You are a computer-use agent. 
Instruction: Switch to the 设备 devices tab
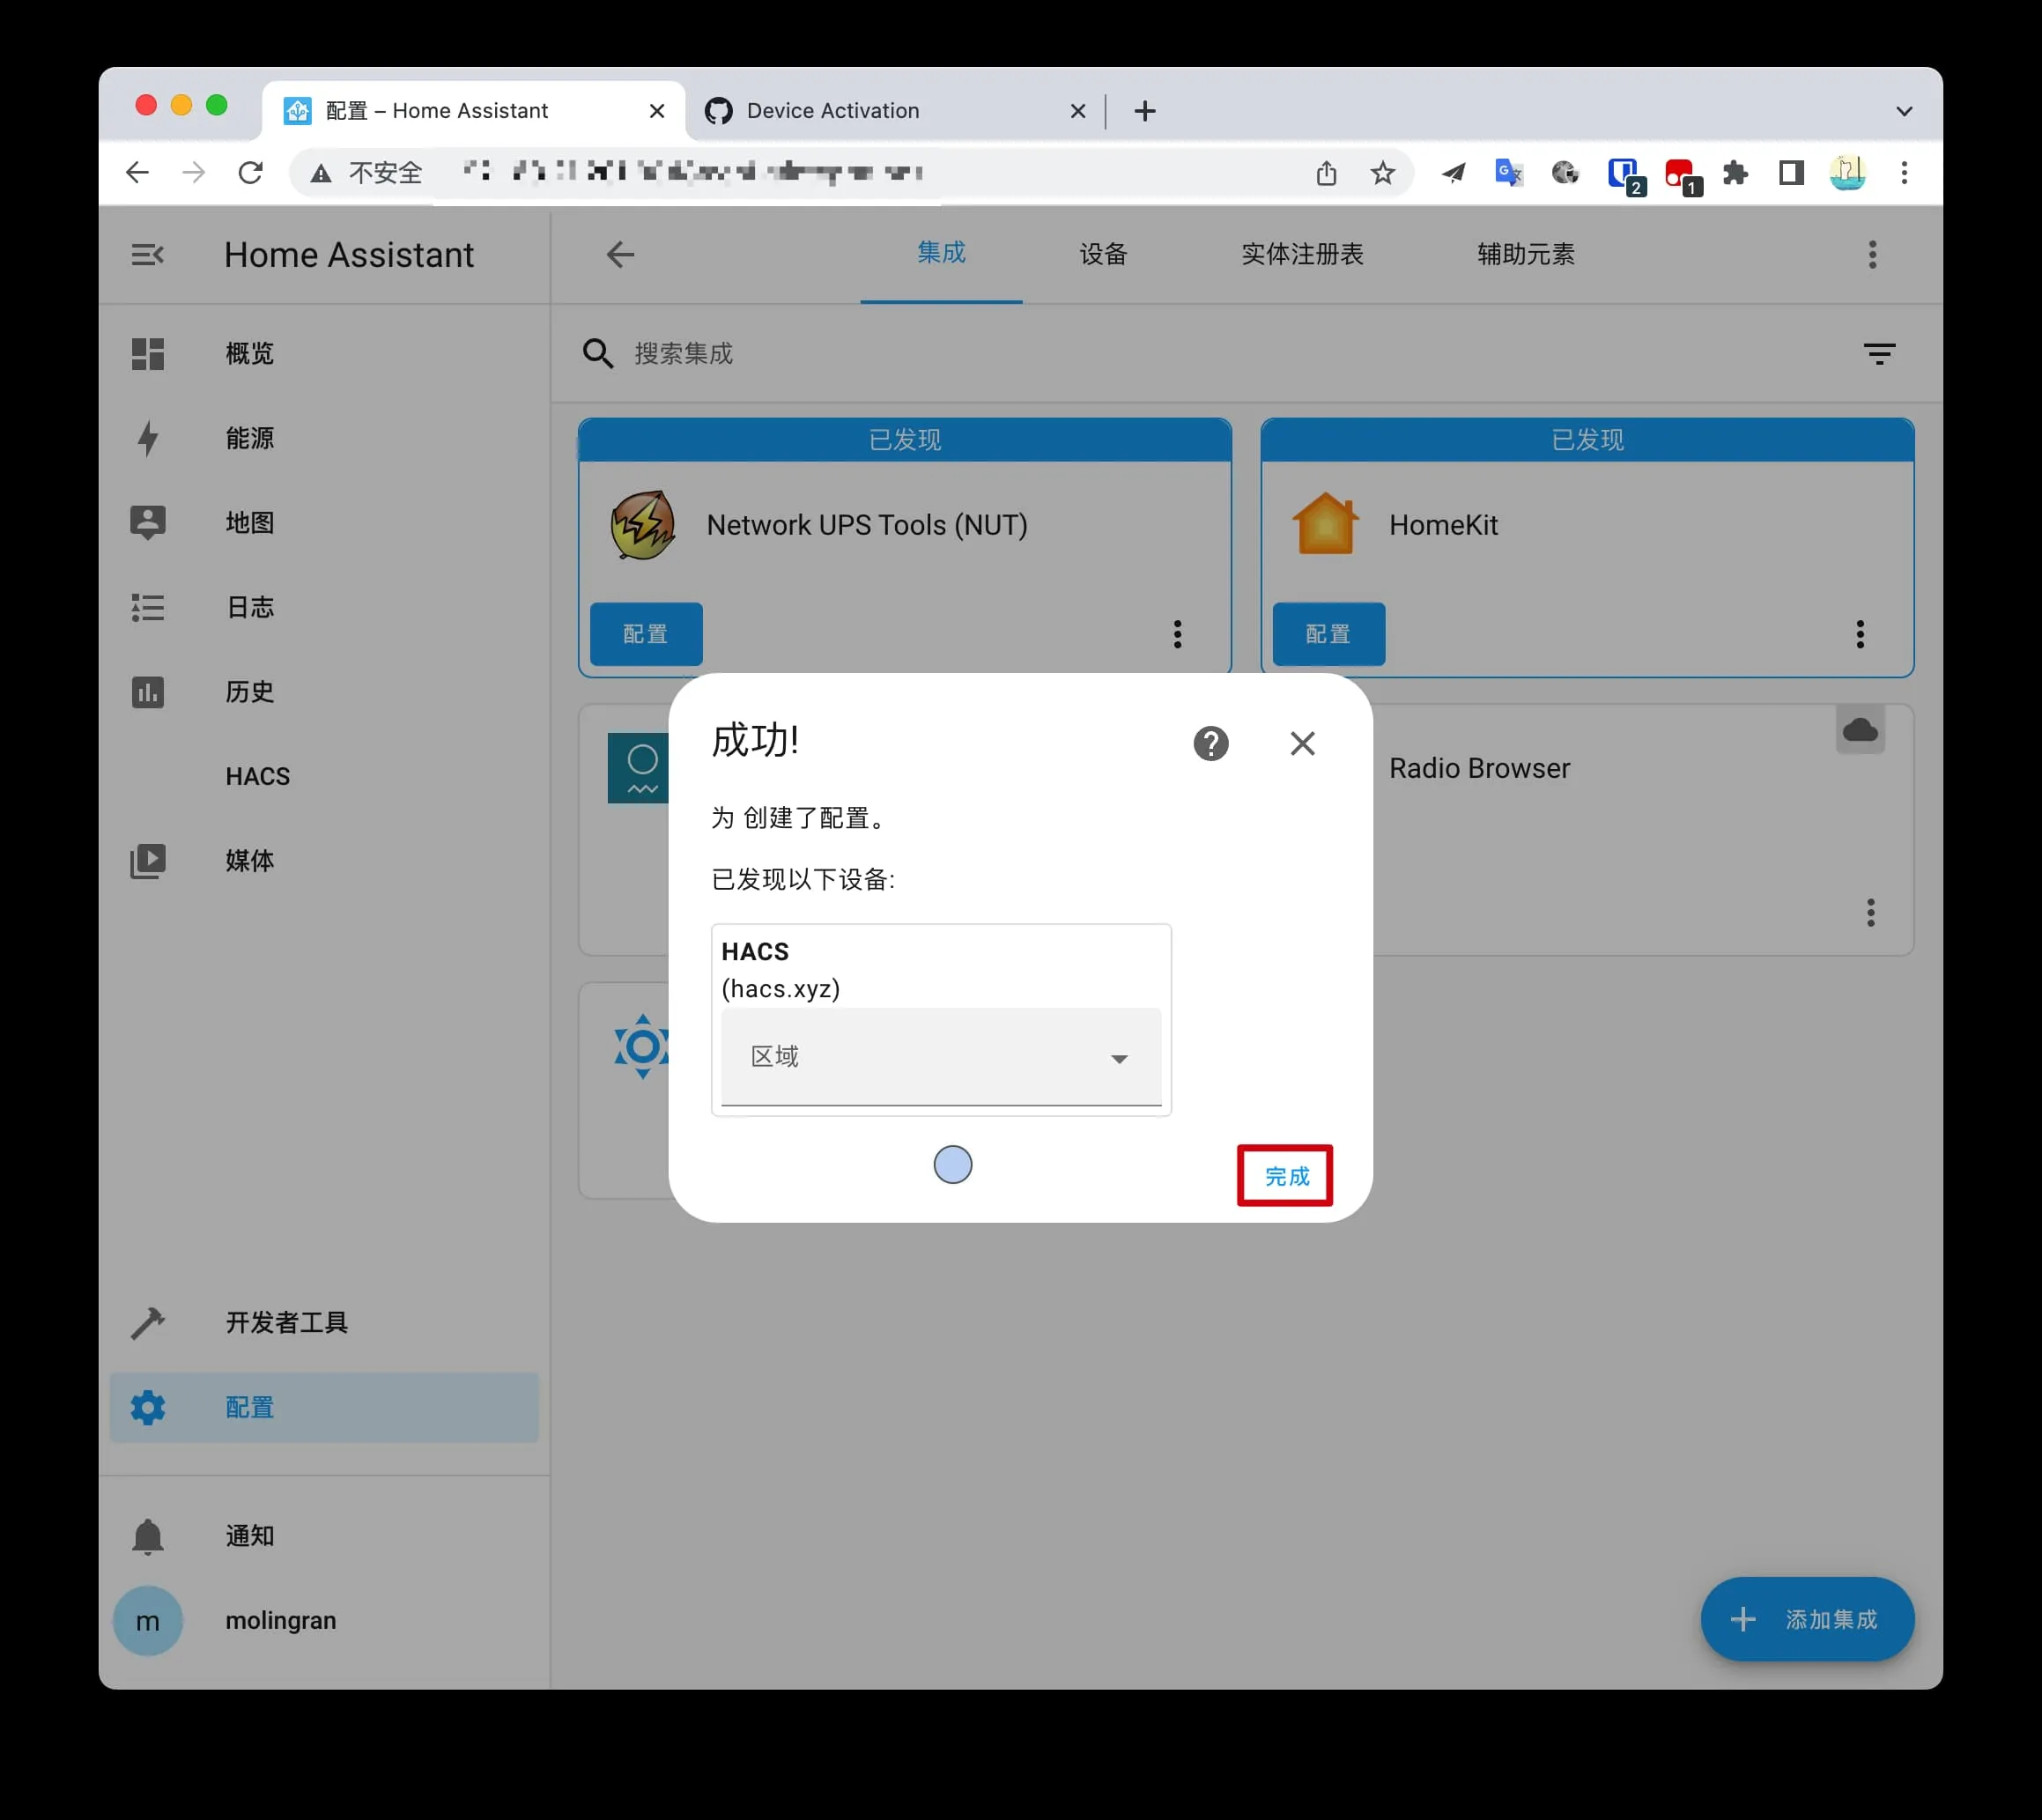tap(1103, 255)
